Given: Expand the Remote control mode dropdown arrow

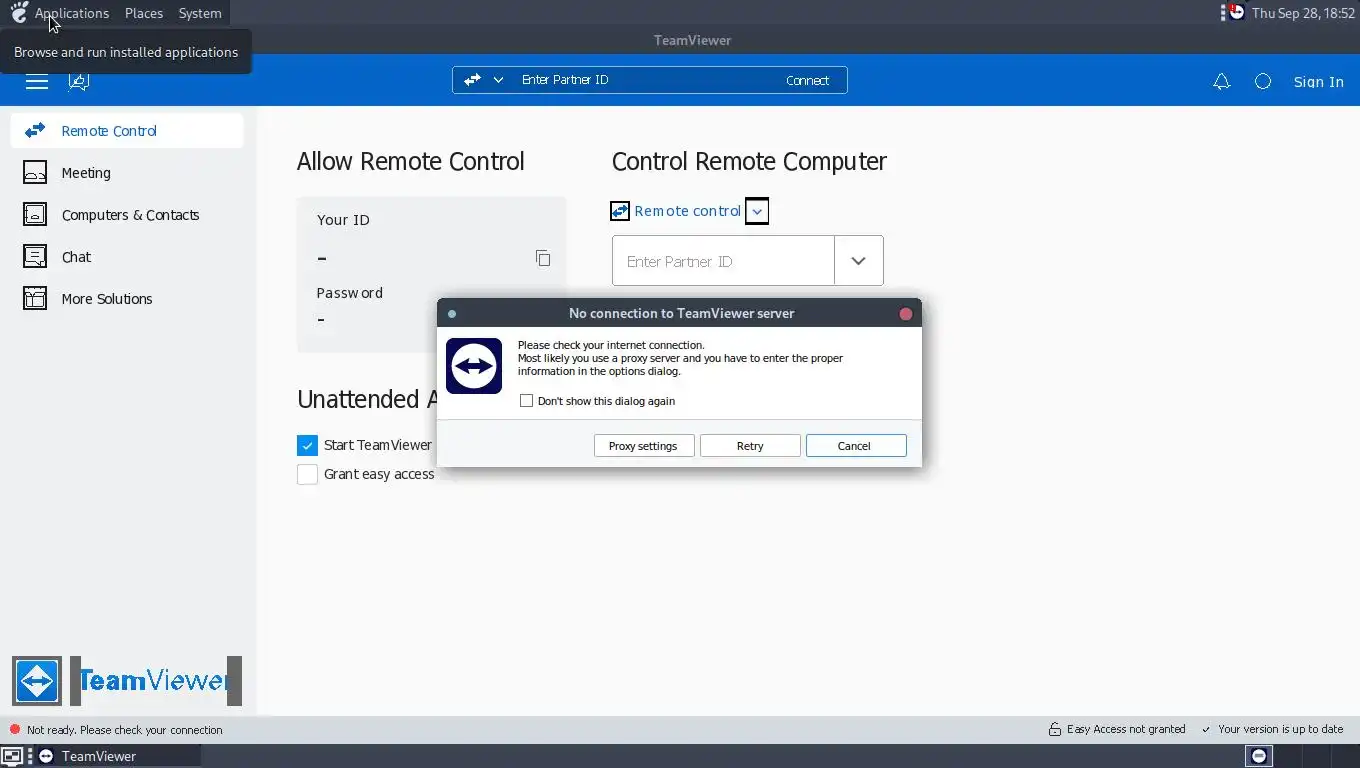Looking at the screenshot, I should (x=757, y=212).
